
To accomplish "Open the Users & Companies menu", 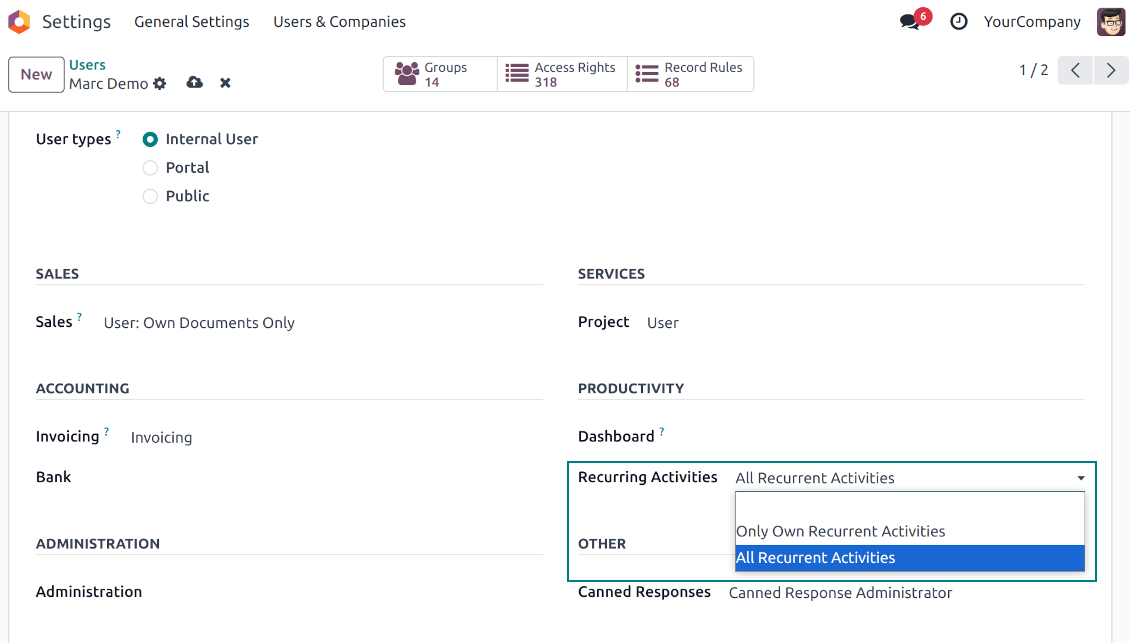I will [x=339, y=22].
